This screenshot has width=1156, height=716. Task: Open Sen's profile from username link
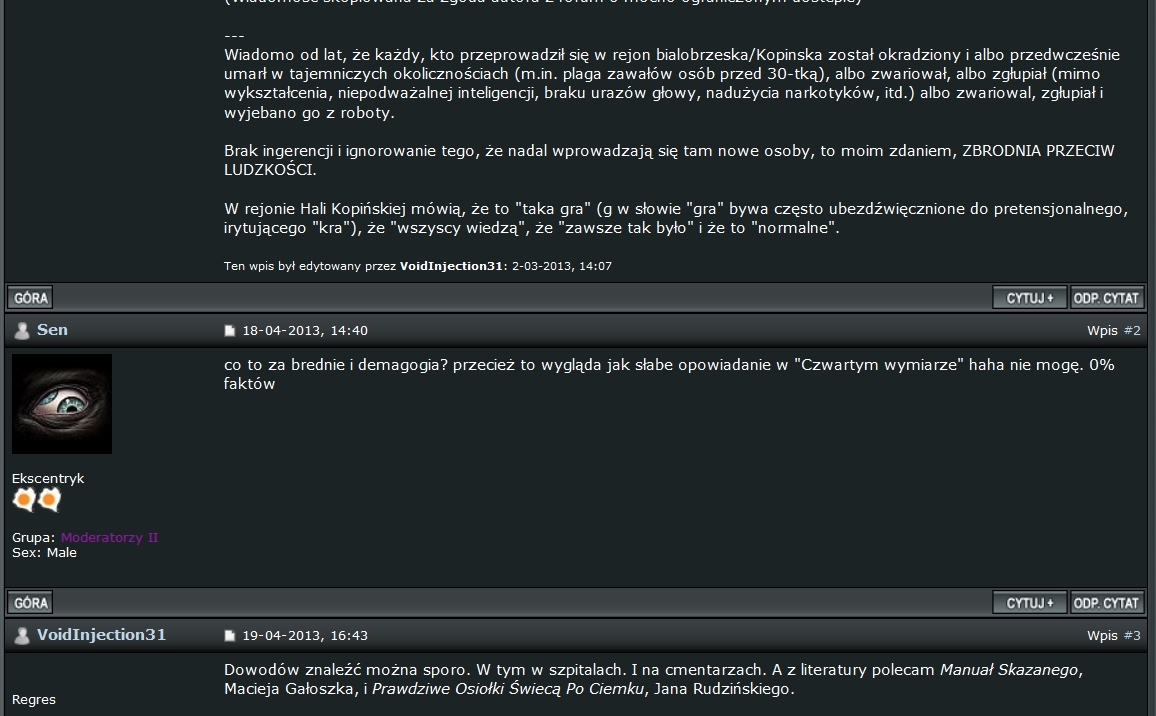click(x=52, y=330)
